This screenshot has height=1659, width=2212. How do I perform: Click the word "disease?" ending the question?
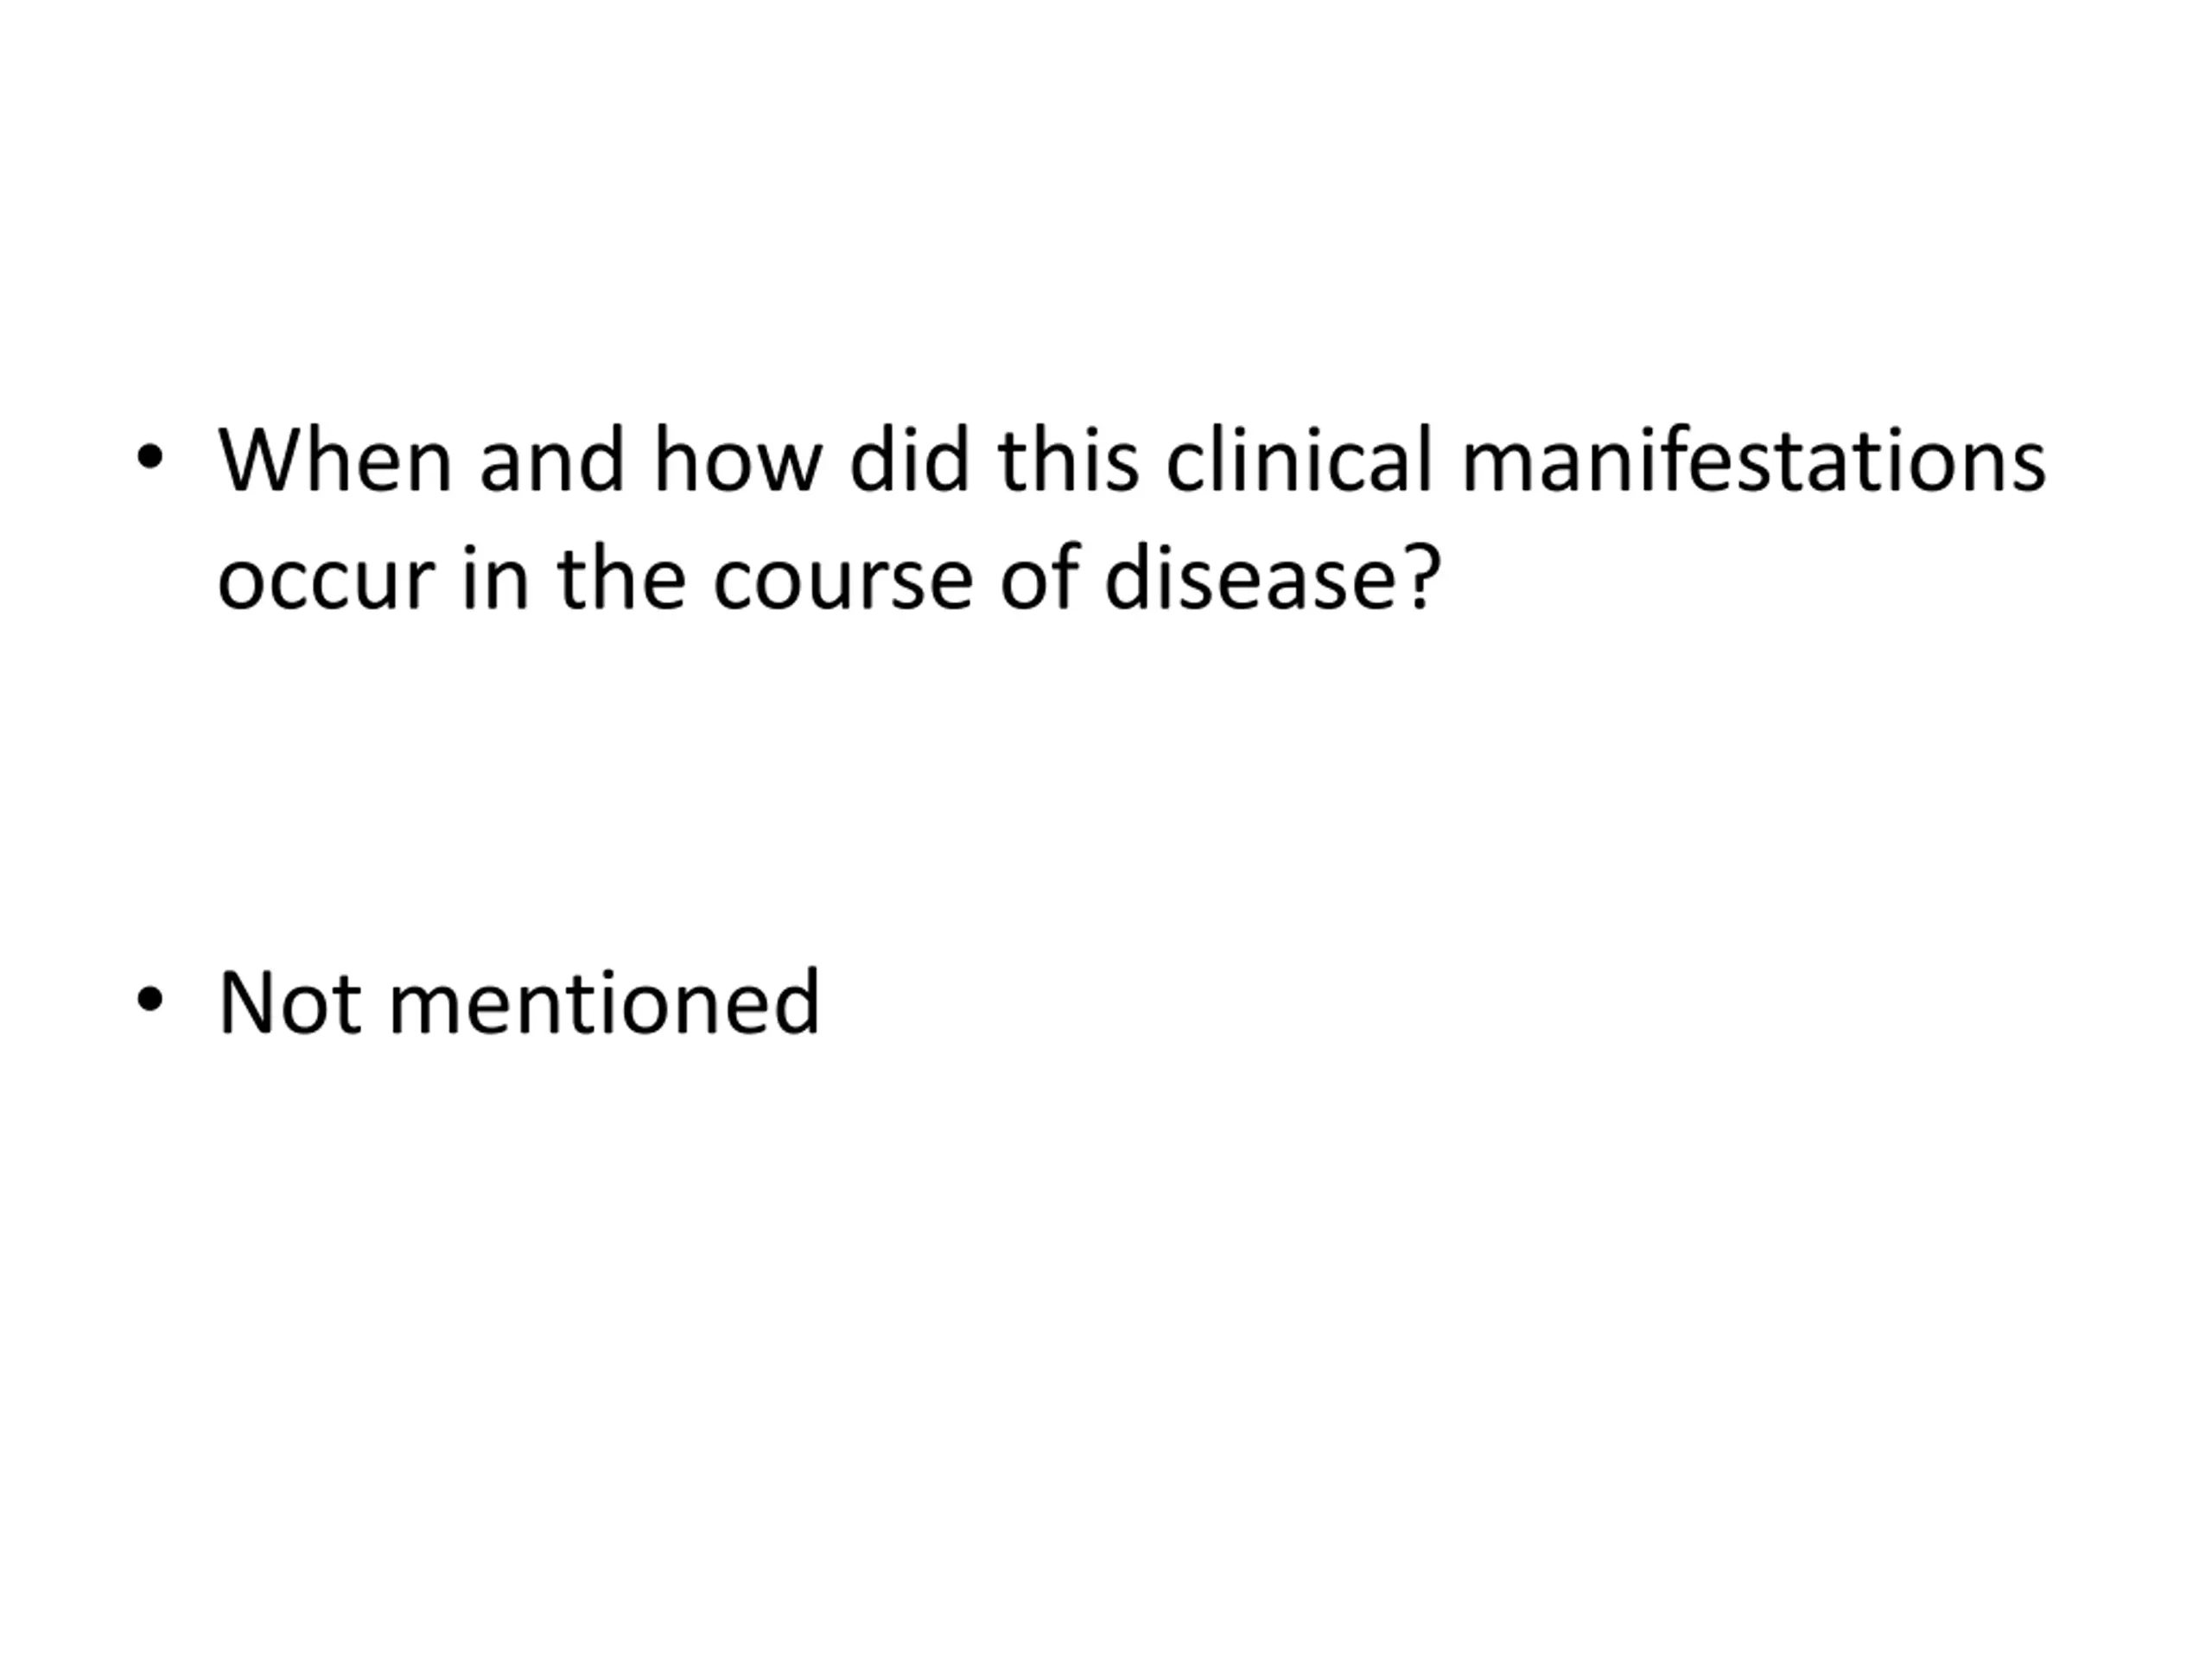(x=1273, y=577)
